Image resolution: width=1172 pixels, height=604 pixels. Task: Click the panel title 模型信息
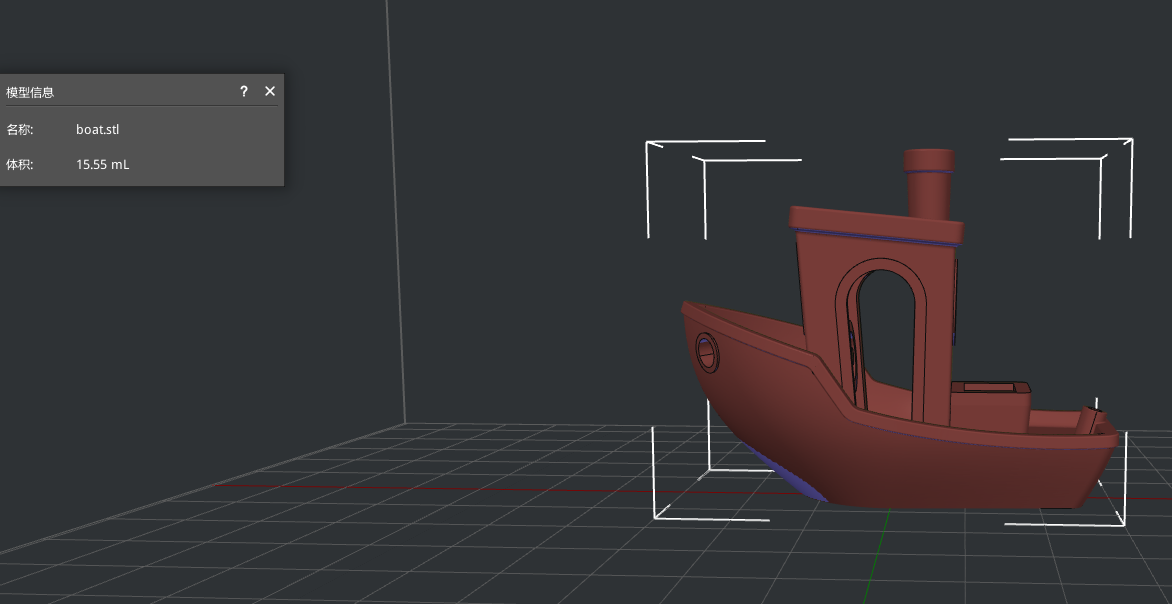pos(31,91)
